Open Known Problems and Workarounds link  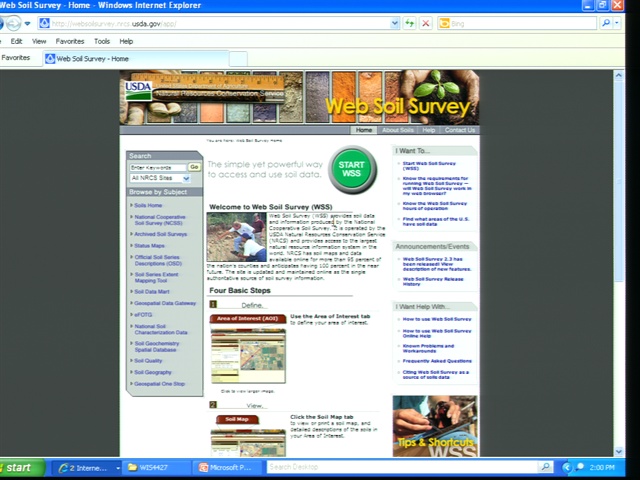click(428, 349)
